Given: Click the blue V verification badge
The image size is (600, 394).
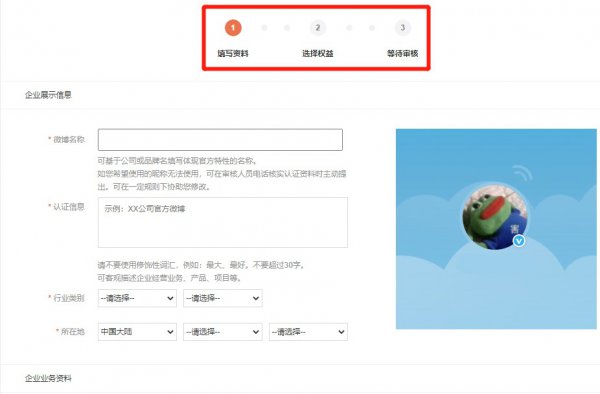Looking at the screenshot, I should pyautogui.click(x=519, y=241).
